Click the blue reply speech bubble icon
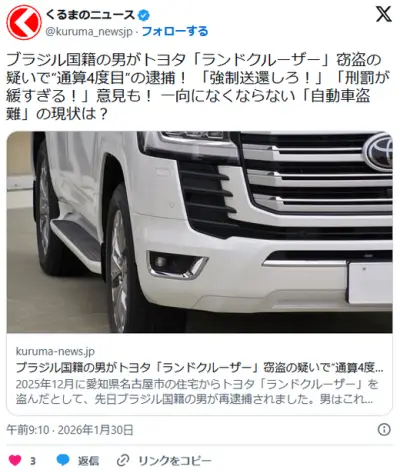Screen dimensions: 400x473 coord(63,460)
